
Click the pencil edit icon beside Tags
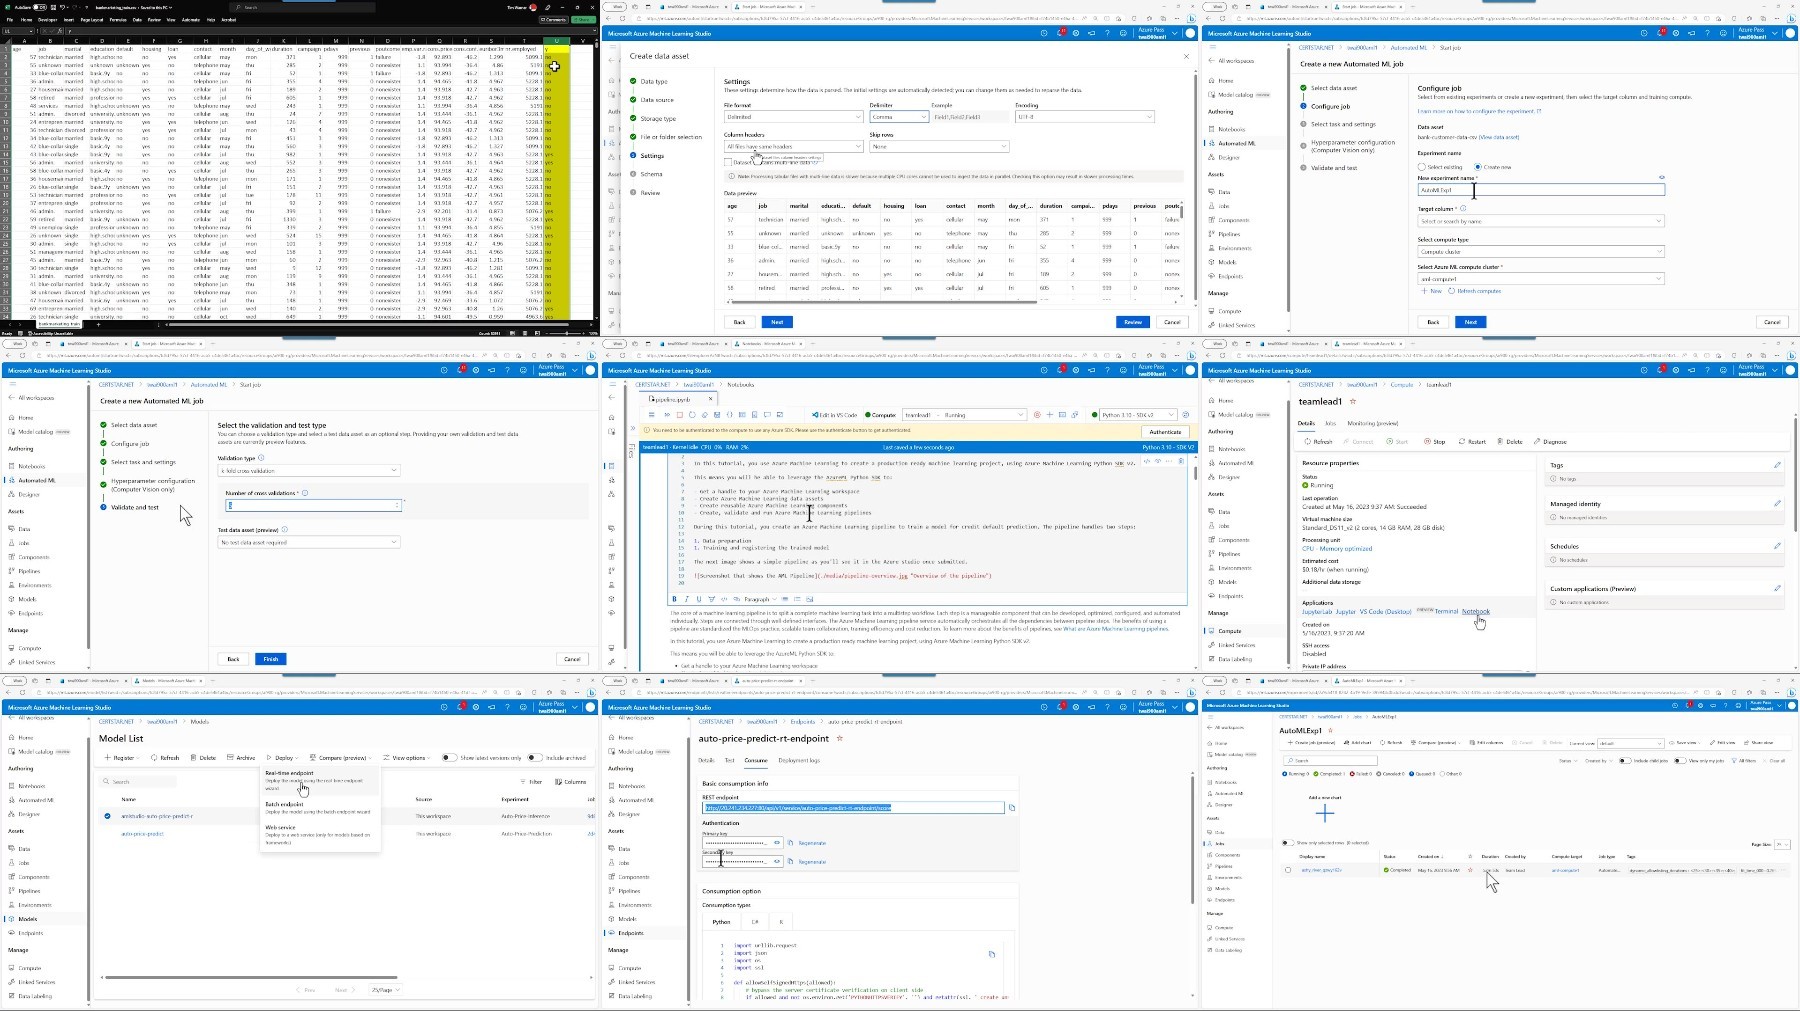click(x=1777, y=465)
